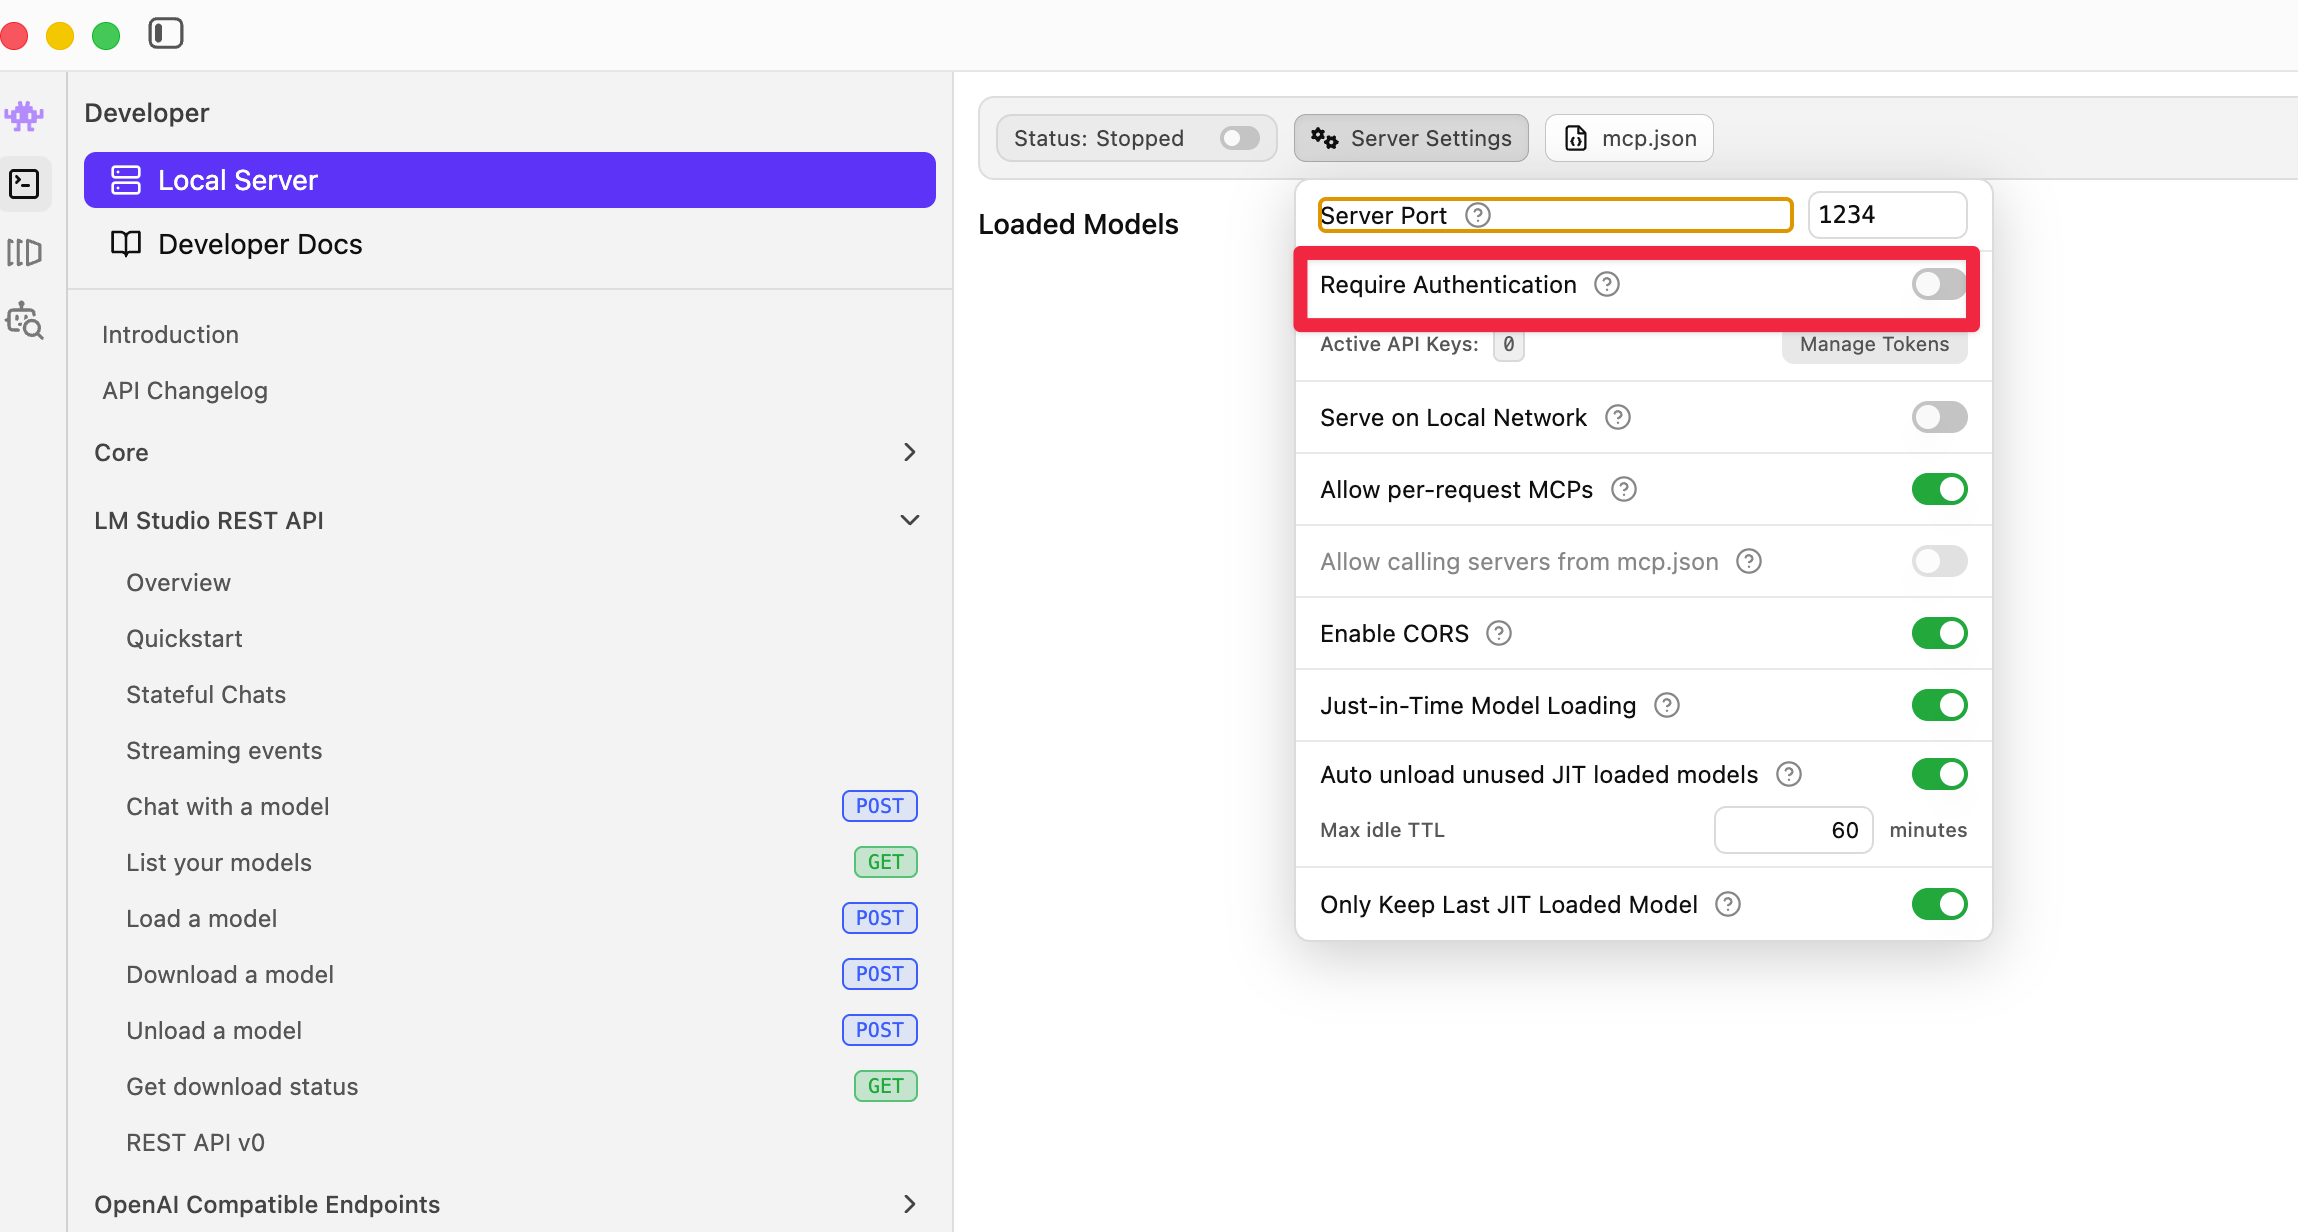Disable Allow per-request MCPs switch
This screenshot has height=1232, width=2298.
click(x=1939, y=489)
